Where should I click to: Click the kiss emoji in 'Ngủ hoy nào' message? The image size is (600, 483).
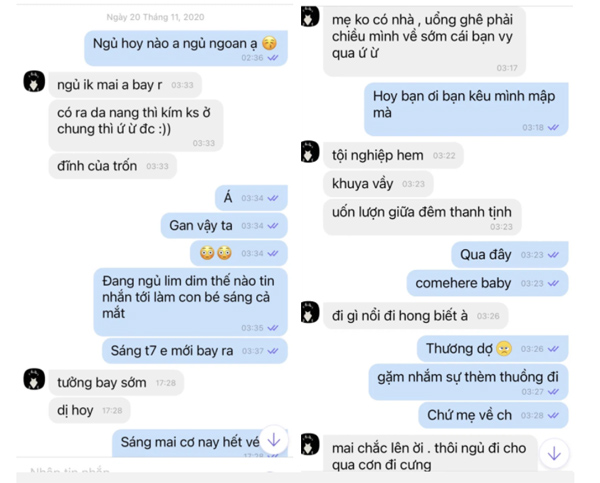[x=269, y=43]
